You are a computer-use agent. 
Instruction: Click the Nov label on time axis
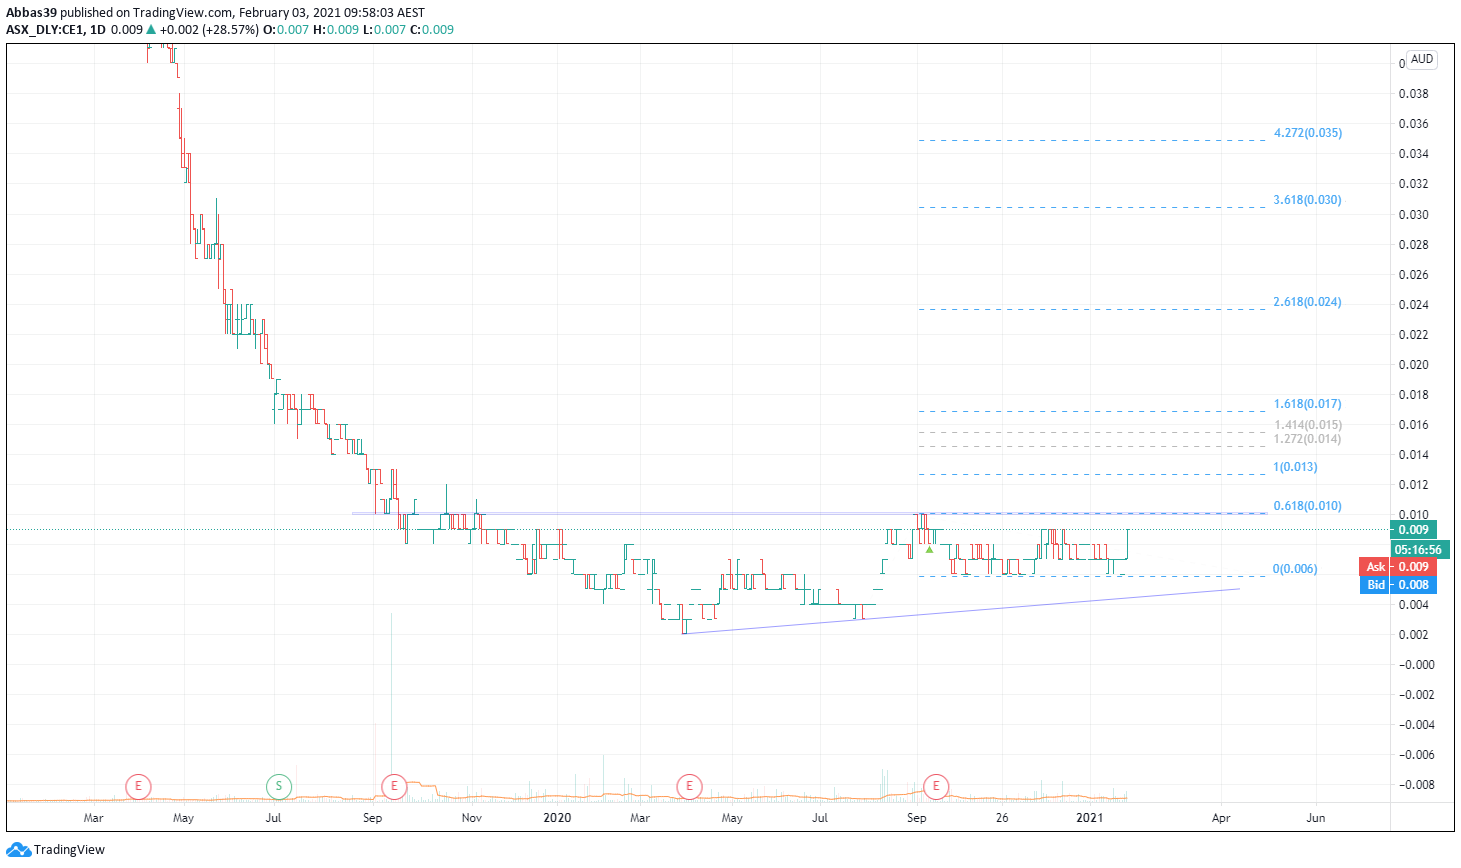click(472, 818)
